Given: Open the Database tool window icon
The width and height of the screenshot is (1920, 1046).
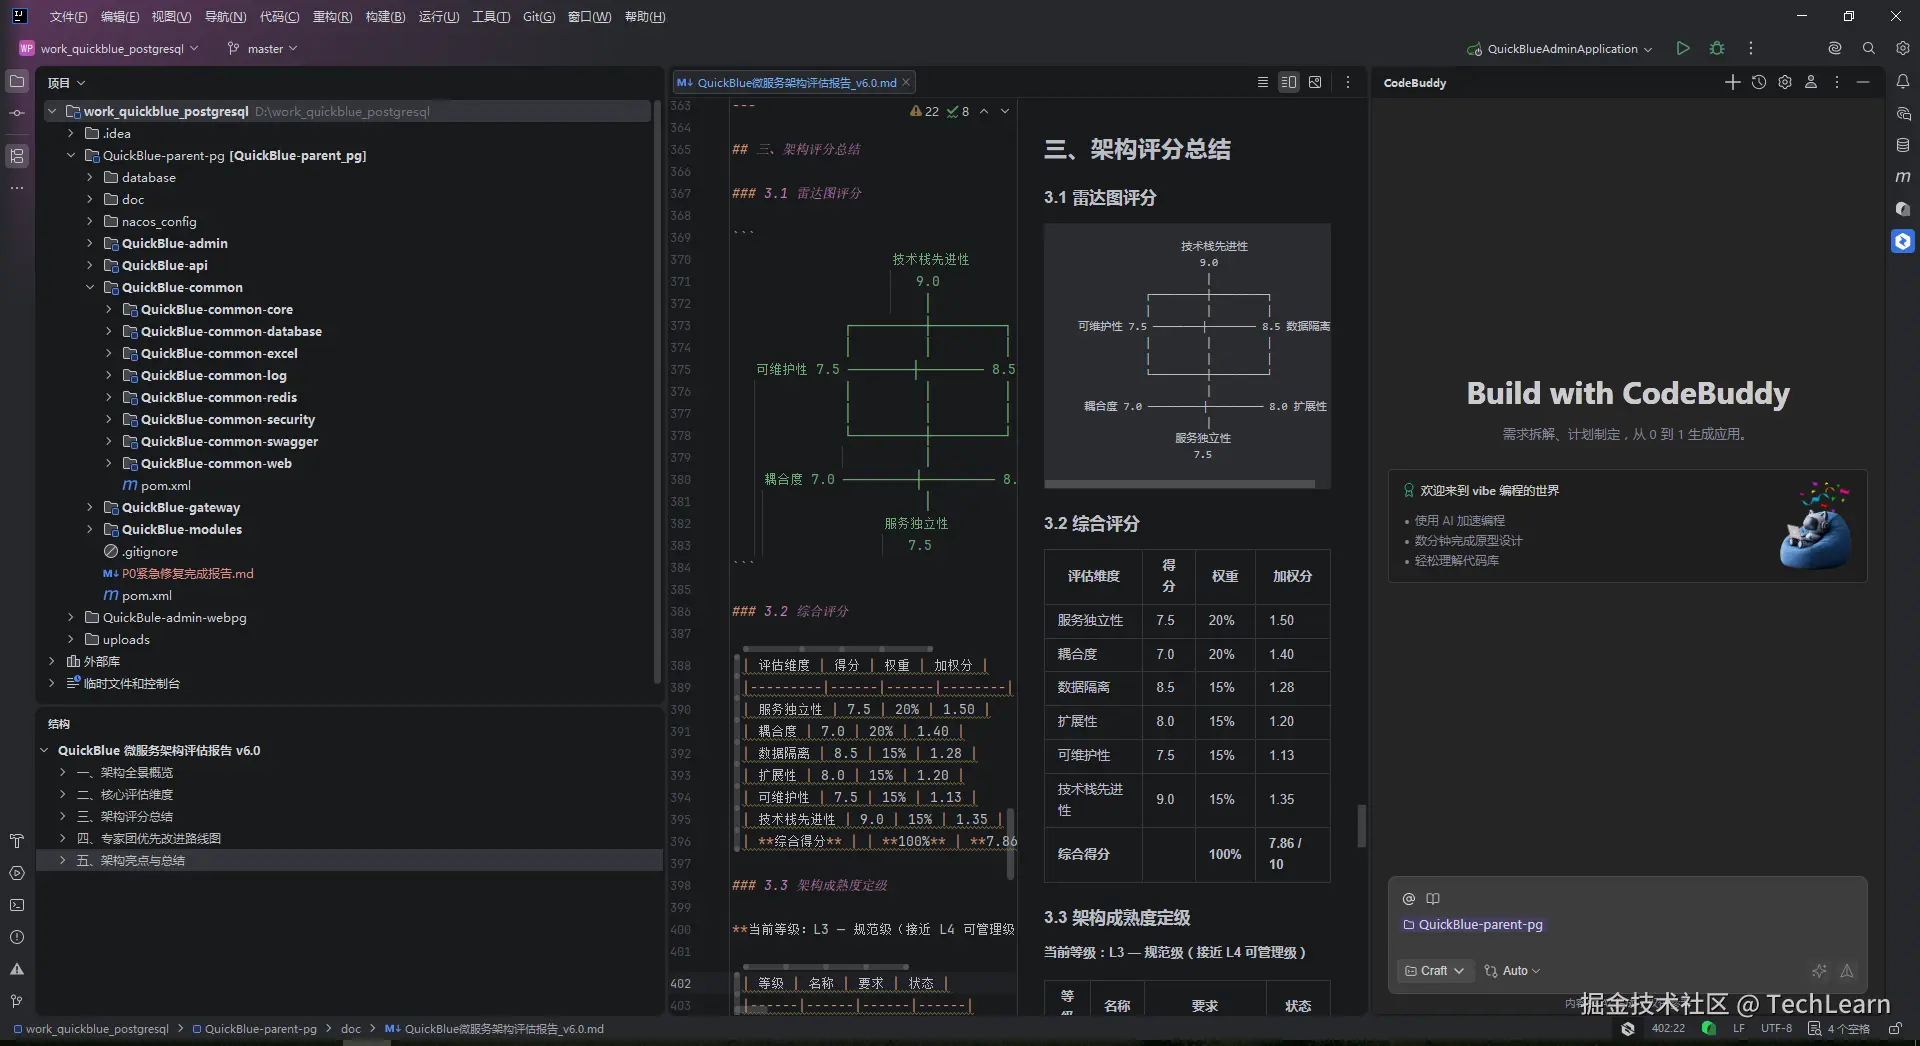Looking at the screenshot, I should pyautogui.click(x=1903, y=145).
